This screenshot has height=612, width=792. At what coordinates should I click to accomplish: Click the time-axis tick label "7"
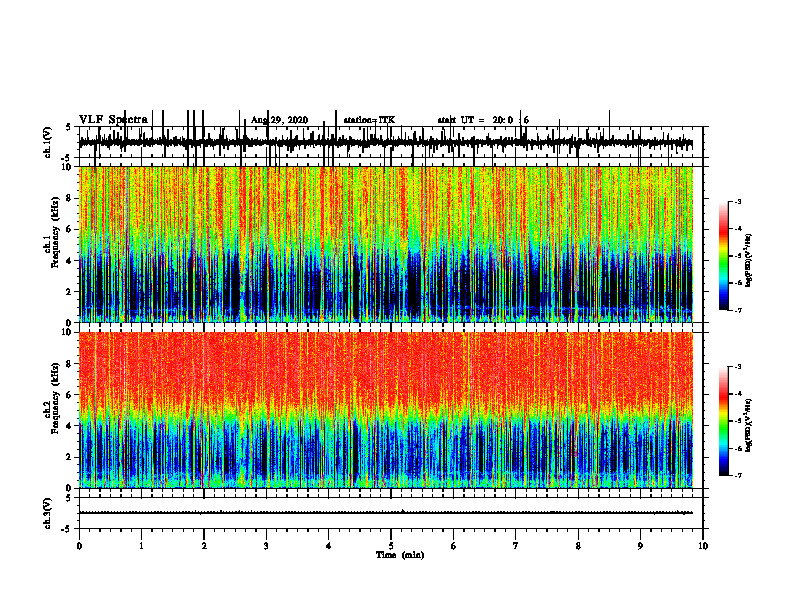pyautogui.click(x=516, y=546)
